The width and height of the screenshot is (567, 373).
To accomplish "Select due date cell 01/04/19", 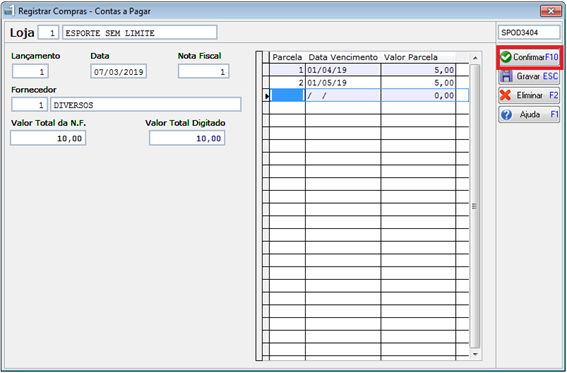I will 343,70.
